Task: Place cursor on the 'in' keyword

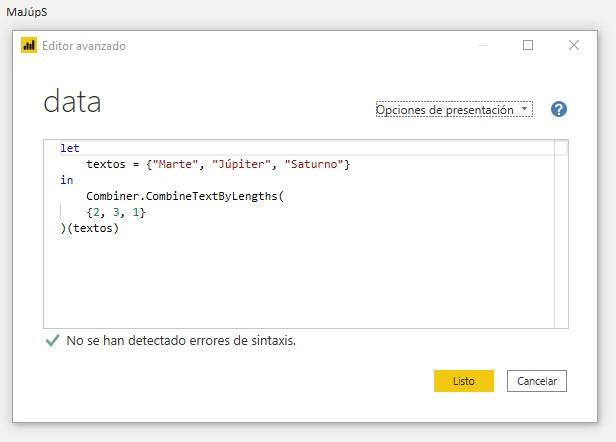Action: [x=67, y=180]
